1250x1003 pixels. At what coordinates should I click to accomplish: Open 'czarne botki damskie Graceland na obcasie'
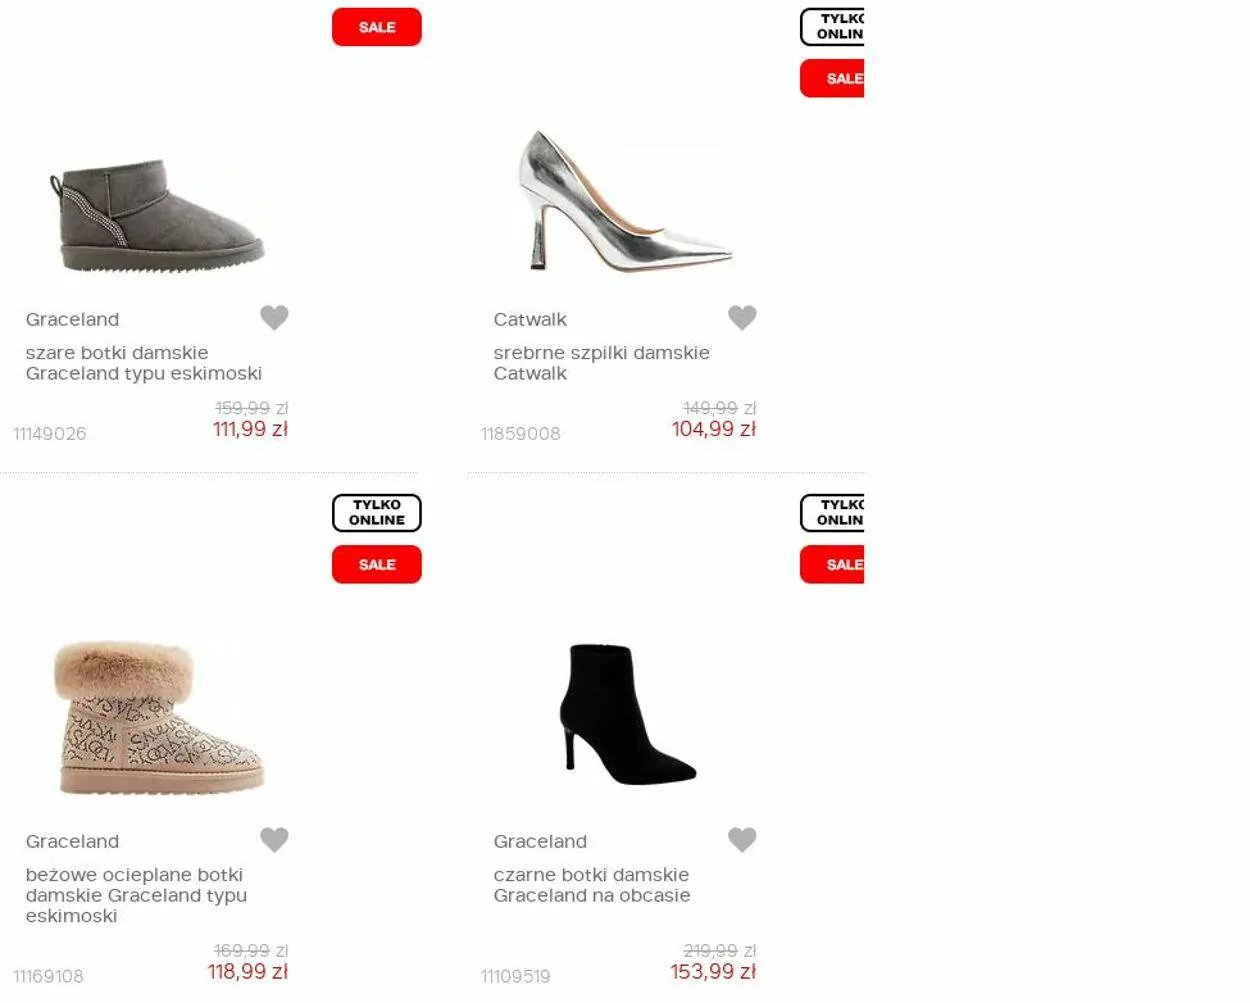(x=592, y=885)
